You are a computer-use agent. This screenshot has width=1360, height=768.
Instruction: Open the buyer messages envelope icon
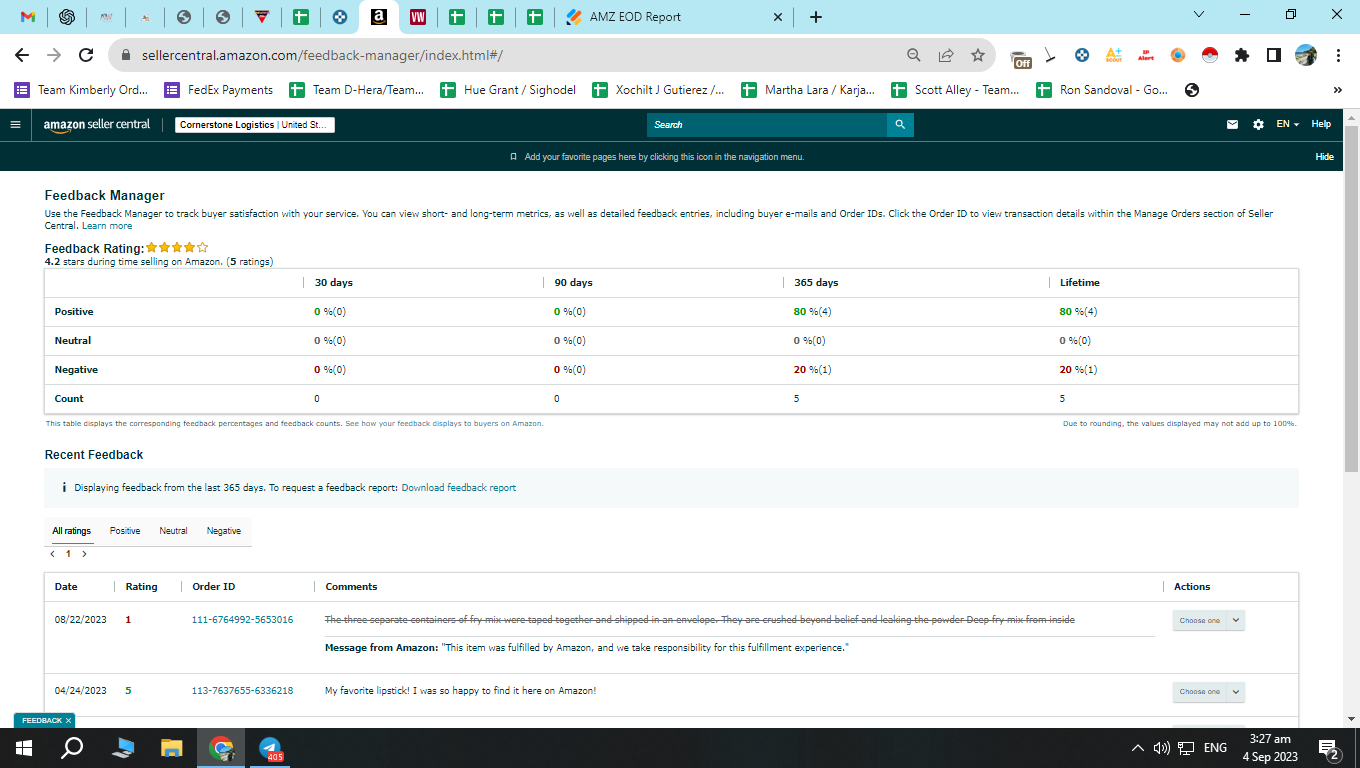pos(1232,124)
